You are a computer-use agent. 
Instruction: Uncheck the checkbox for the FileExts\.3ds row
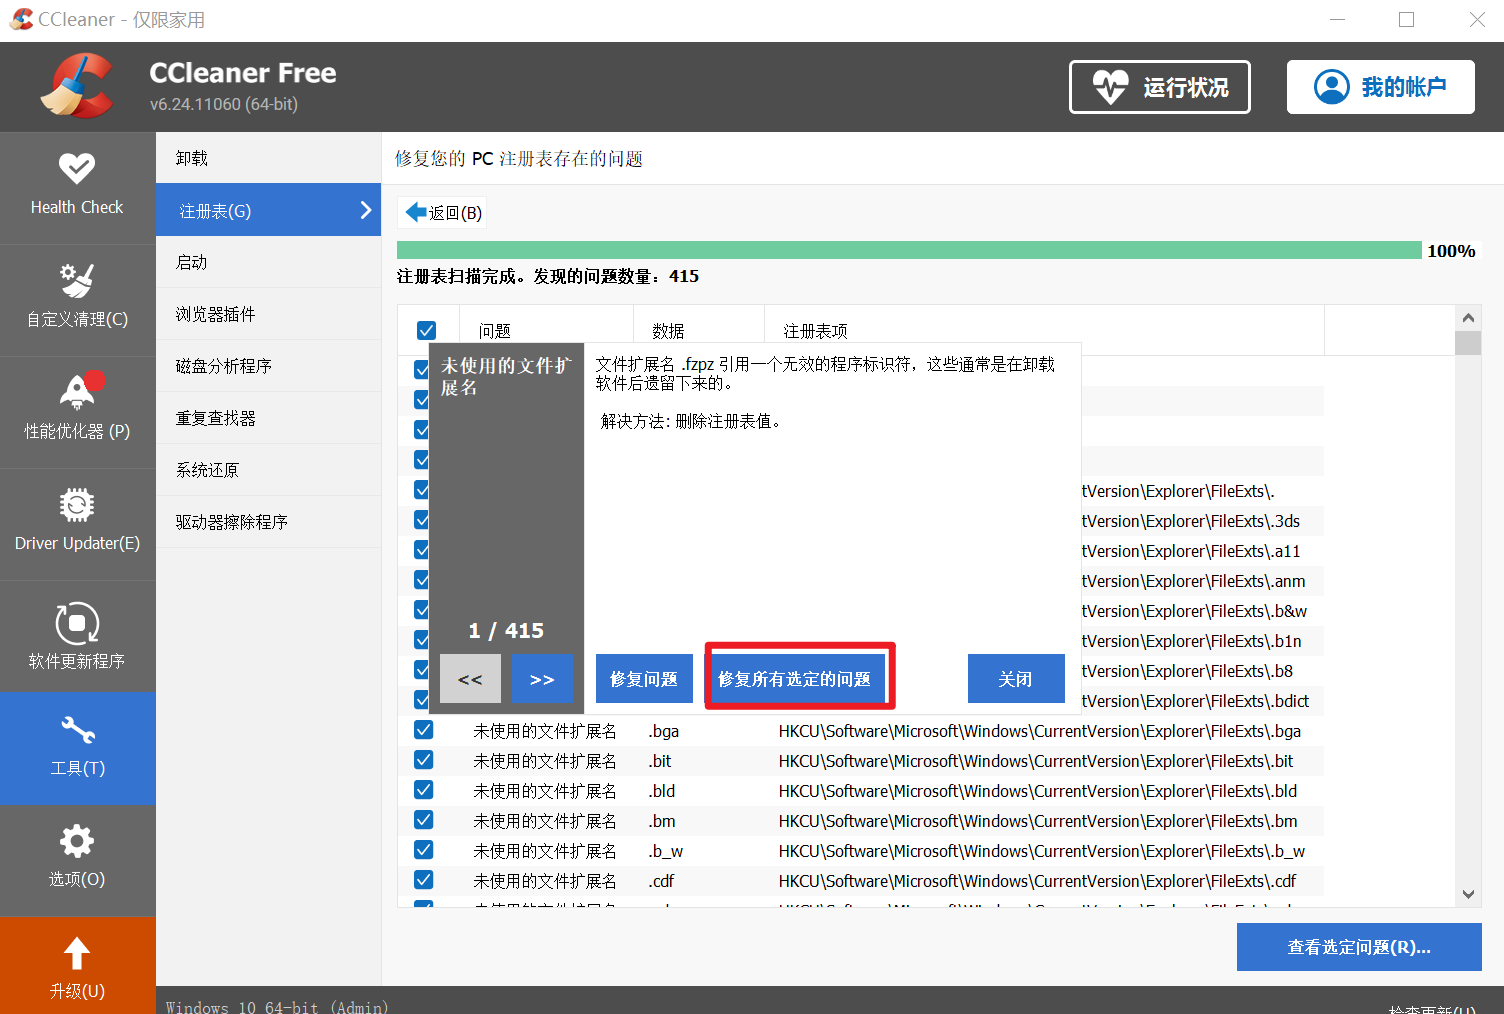tap(422, 520)
